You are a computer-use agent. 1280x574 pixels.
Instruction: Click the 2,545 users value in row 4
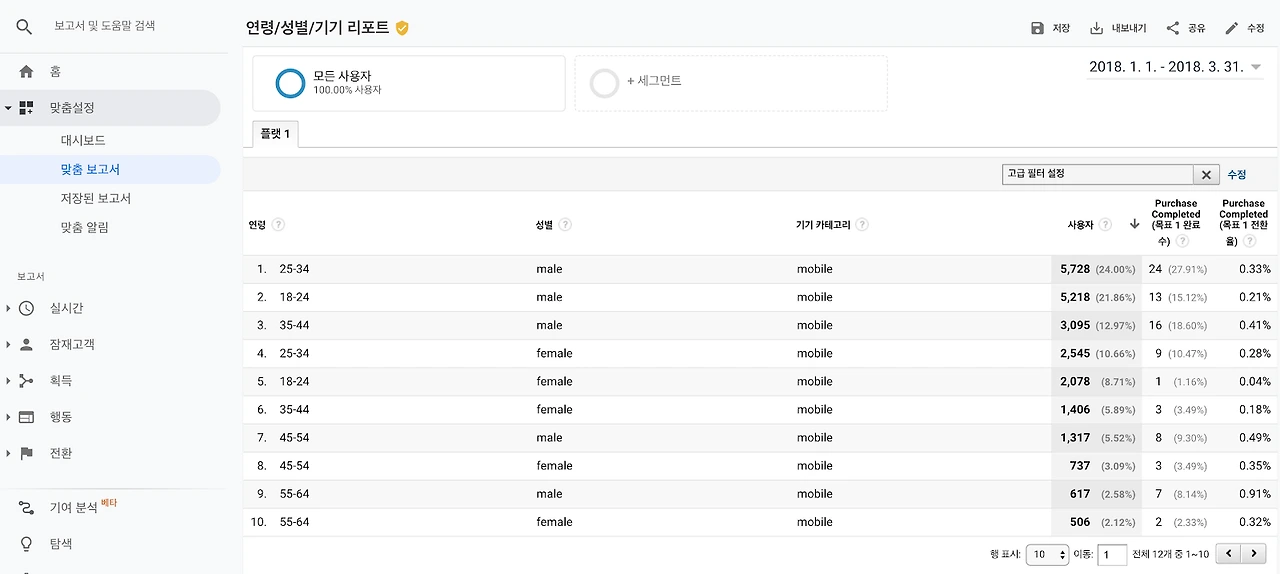1075,353
